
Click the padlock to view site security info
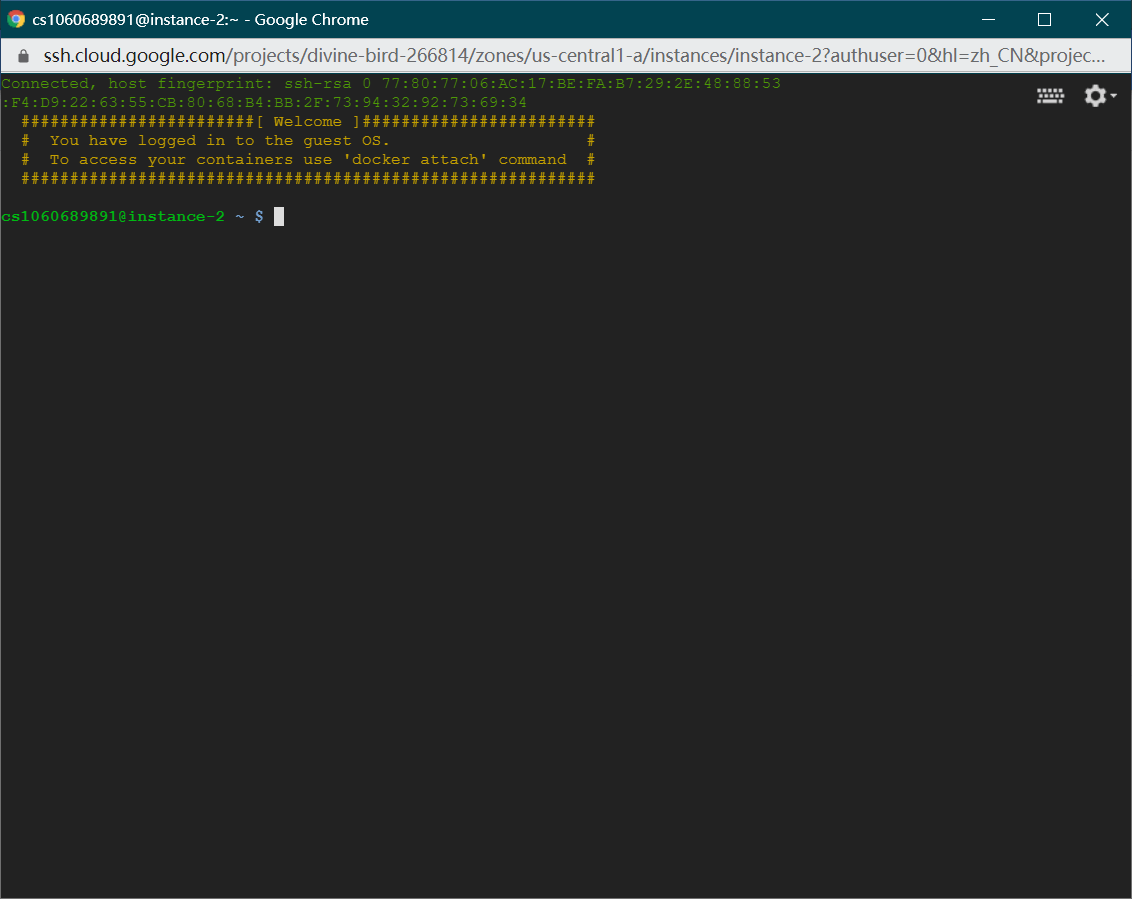point(22,57)
